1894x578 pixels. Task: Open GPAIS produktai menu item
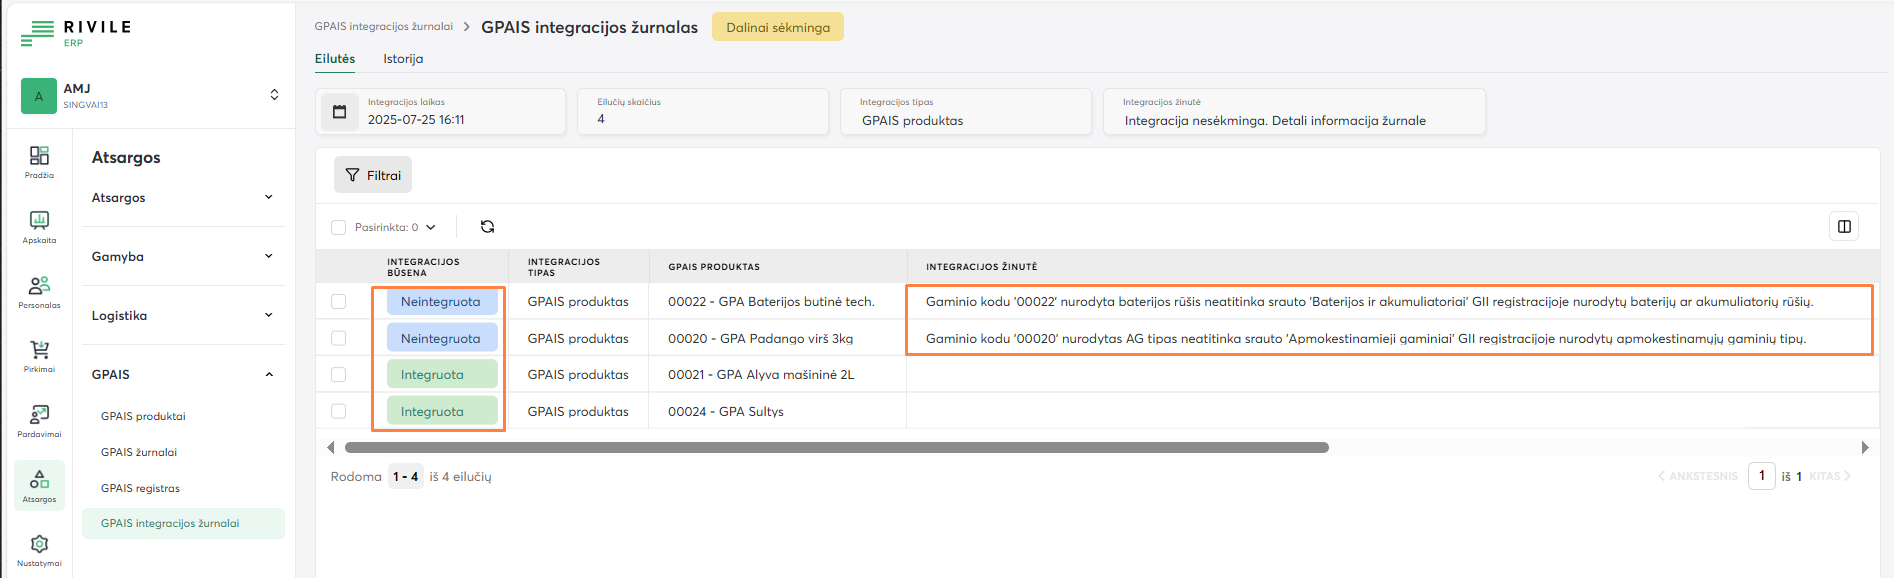tap(143, 417)
